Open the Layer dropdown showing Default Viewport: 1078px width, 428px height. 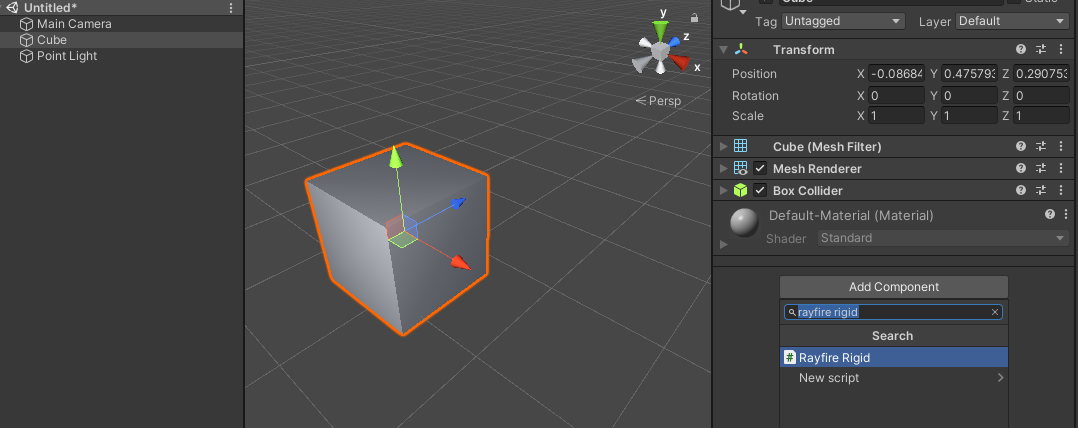1011,21
